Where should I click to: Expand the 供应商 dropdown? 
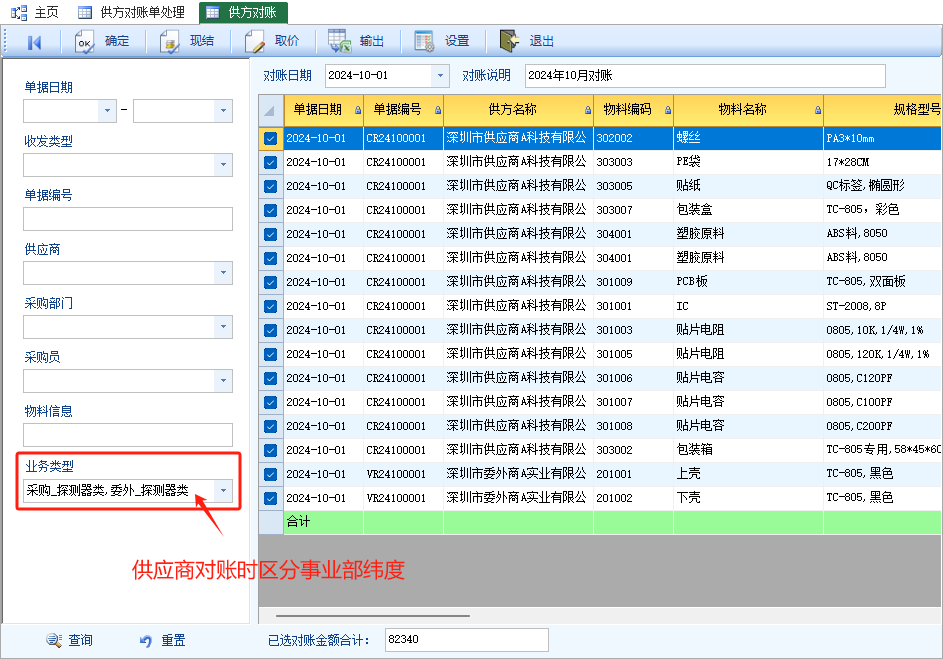pos(223,273)
